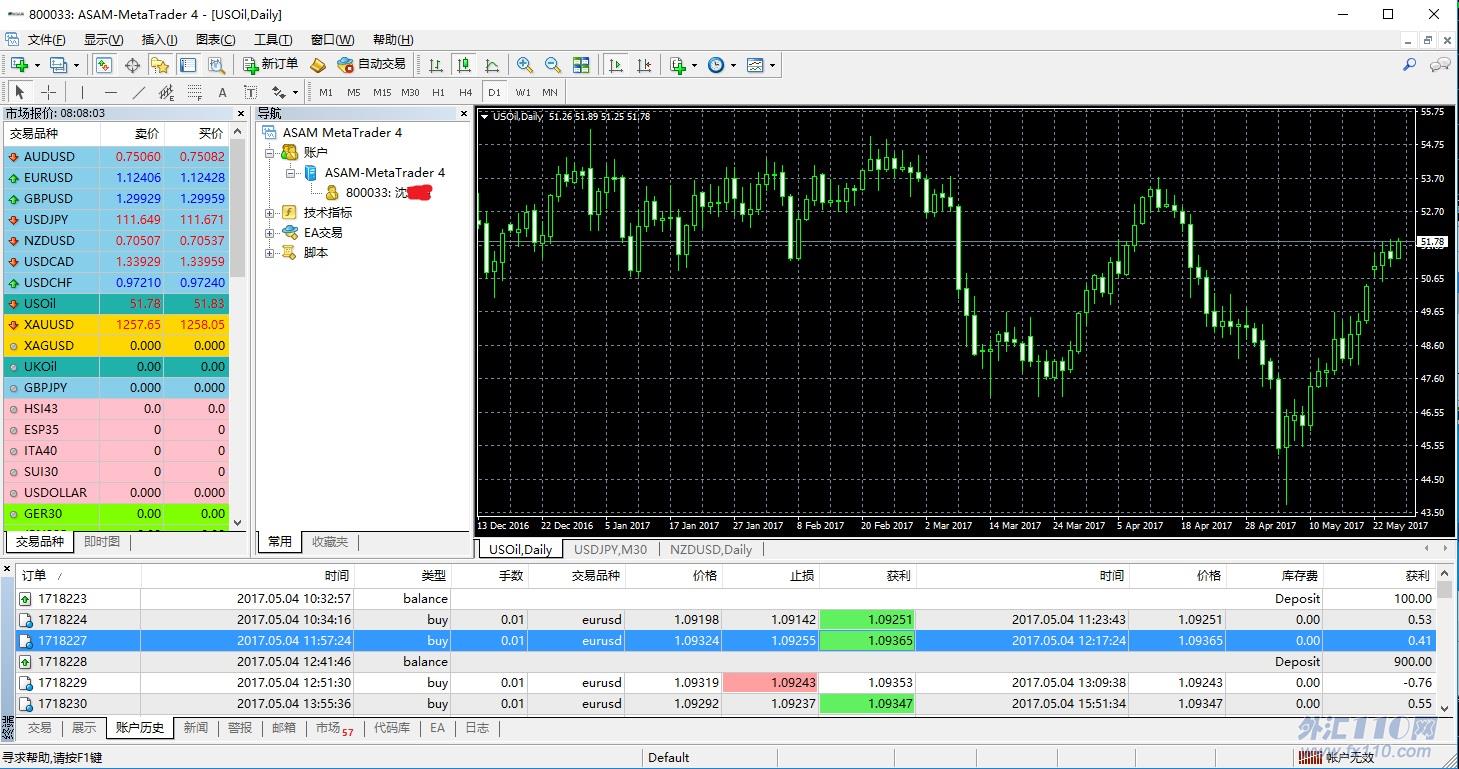
Task: Toggle the Market Watch window icon
Action: (104, 65)
